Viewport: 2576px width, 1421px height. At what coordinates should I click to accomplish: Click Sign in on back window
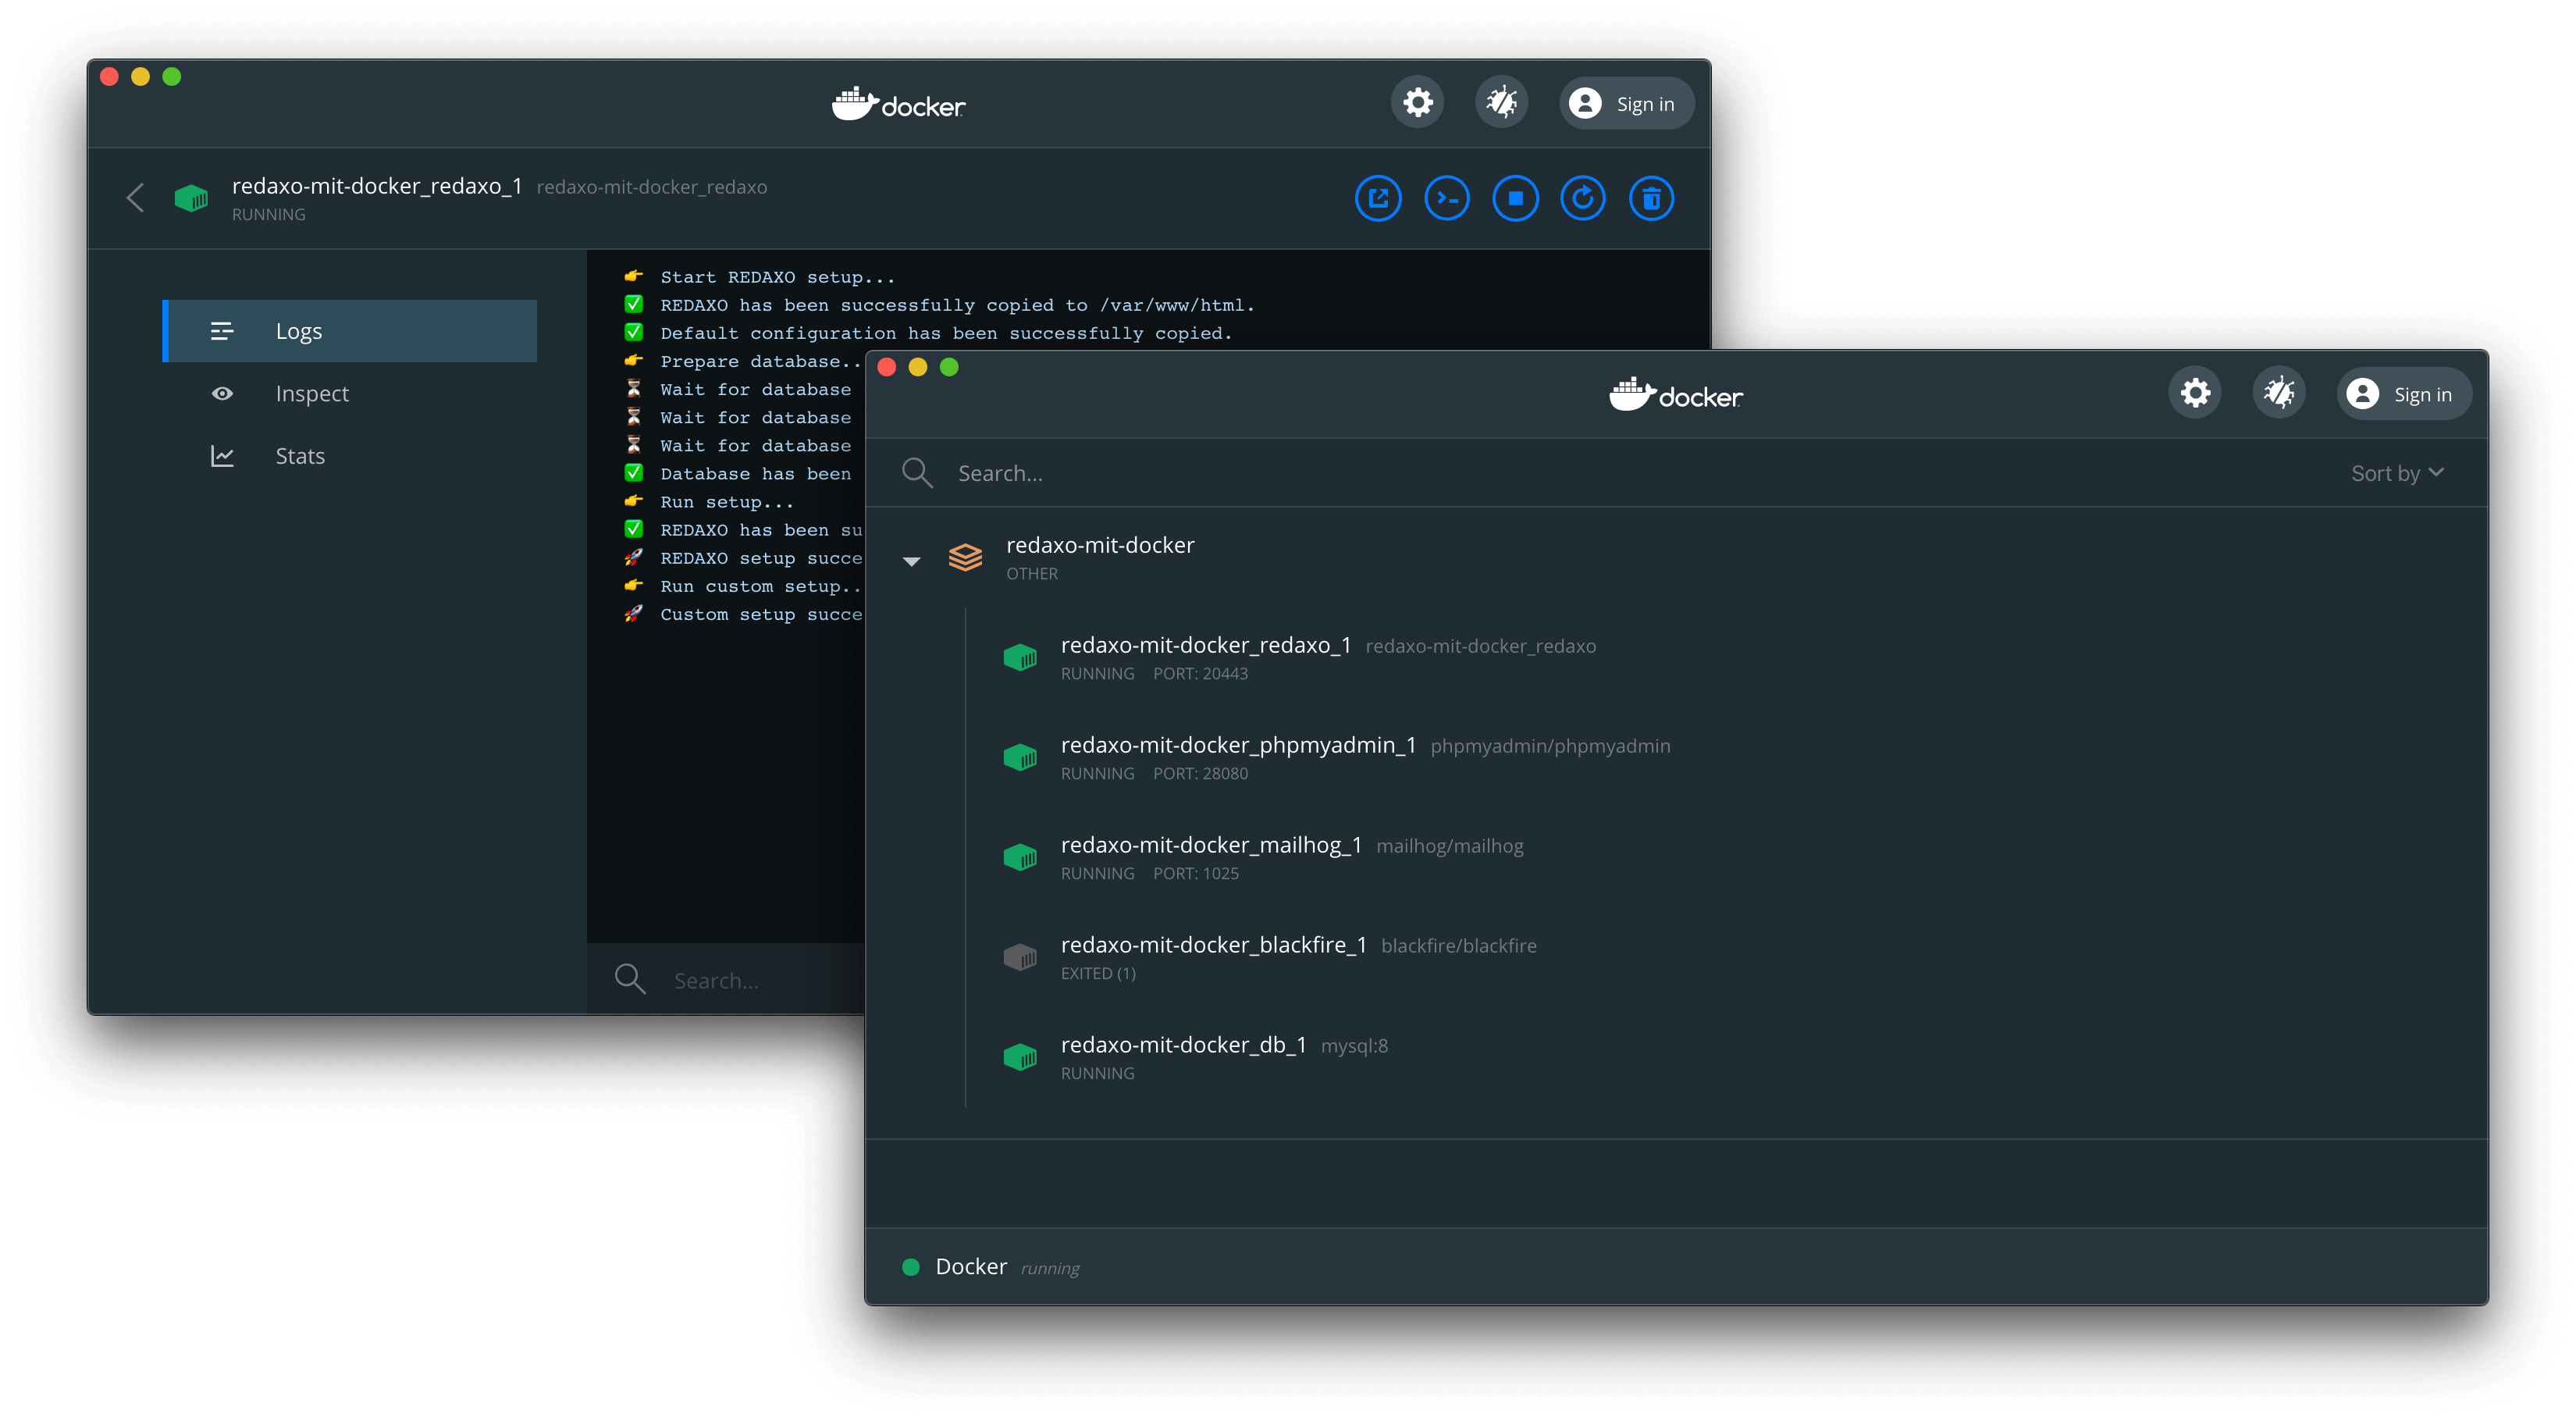(x=1626, y=104)
